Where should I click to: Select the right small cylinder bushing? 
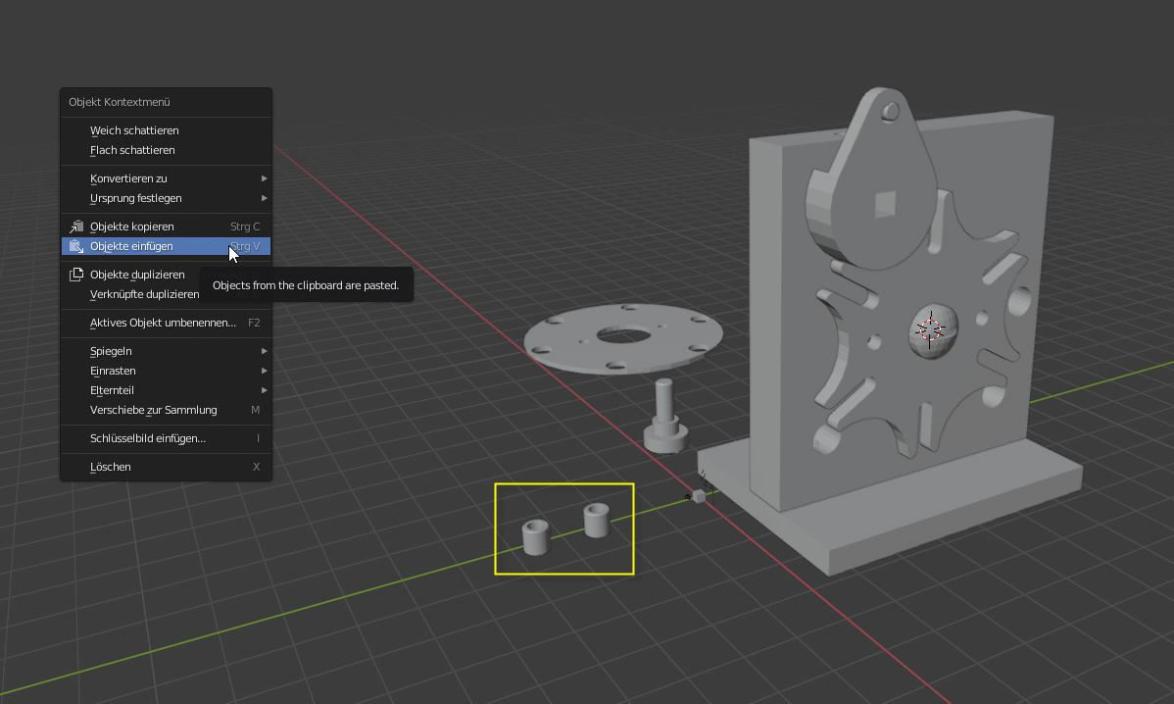coord(597,520)
